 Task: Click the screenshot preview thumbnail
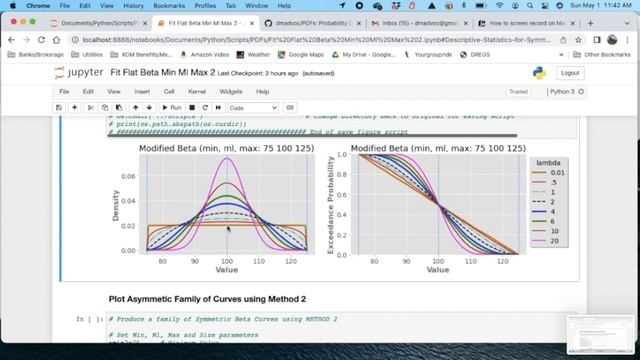click(x=600, y=335)
